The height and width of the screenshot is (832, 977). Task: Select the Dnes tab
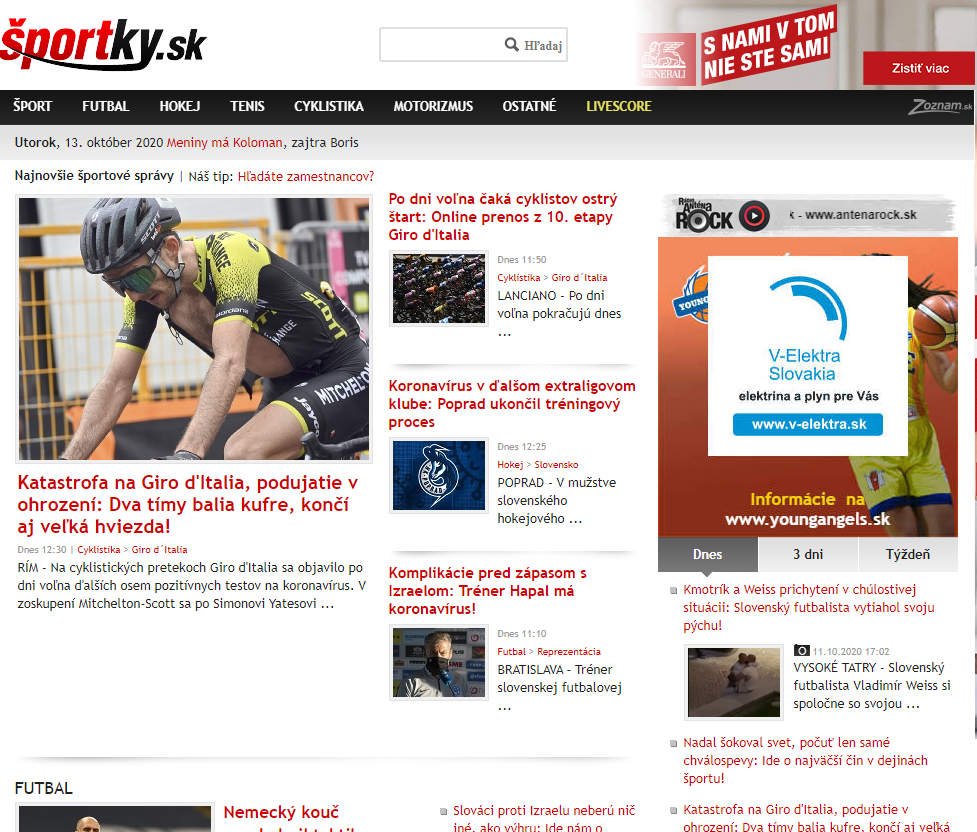(x=708, y=554)
